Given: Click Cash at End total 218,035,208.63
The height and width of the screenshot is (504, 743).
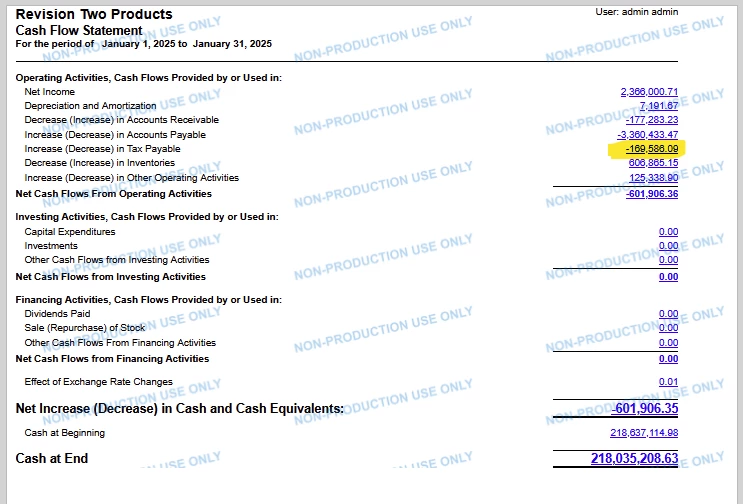Looking at the screenshot, I should click(634, 459).
